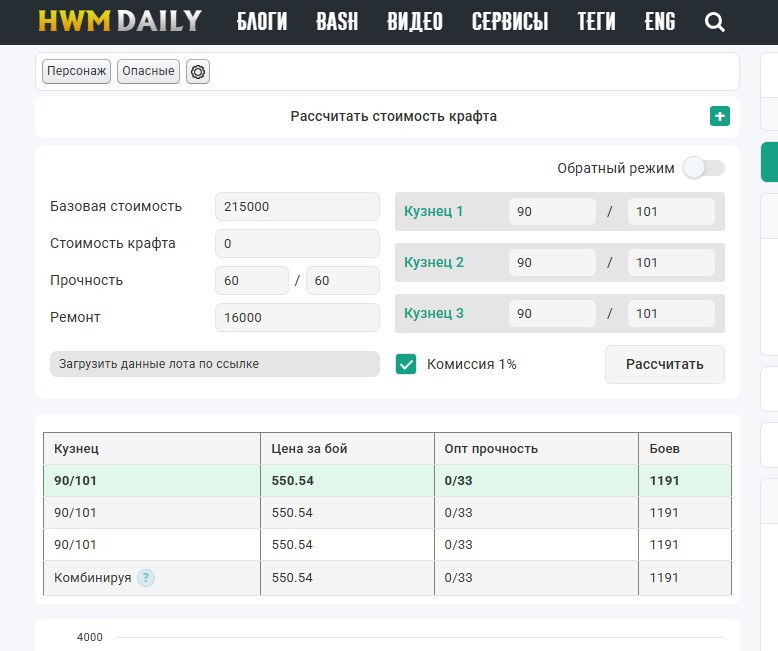778x651 pixels.
Task: Click the Опасные button
Action: click(148, 72)
